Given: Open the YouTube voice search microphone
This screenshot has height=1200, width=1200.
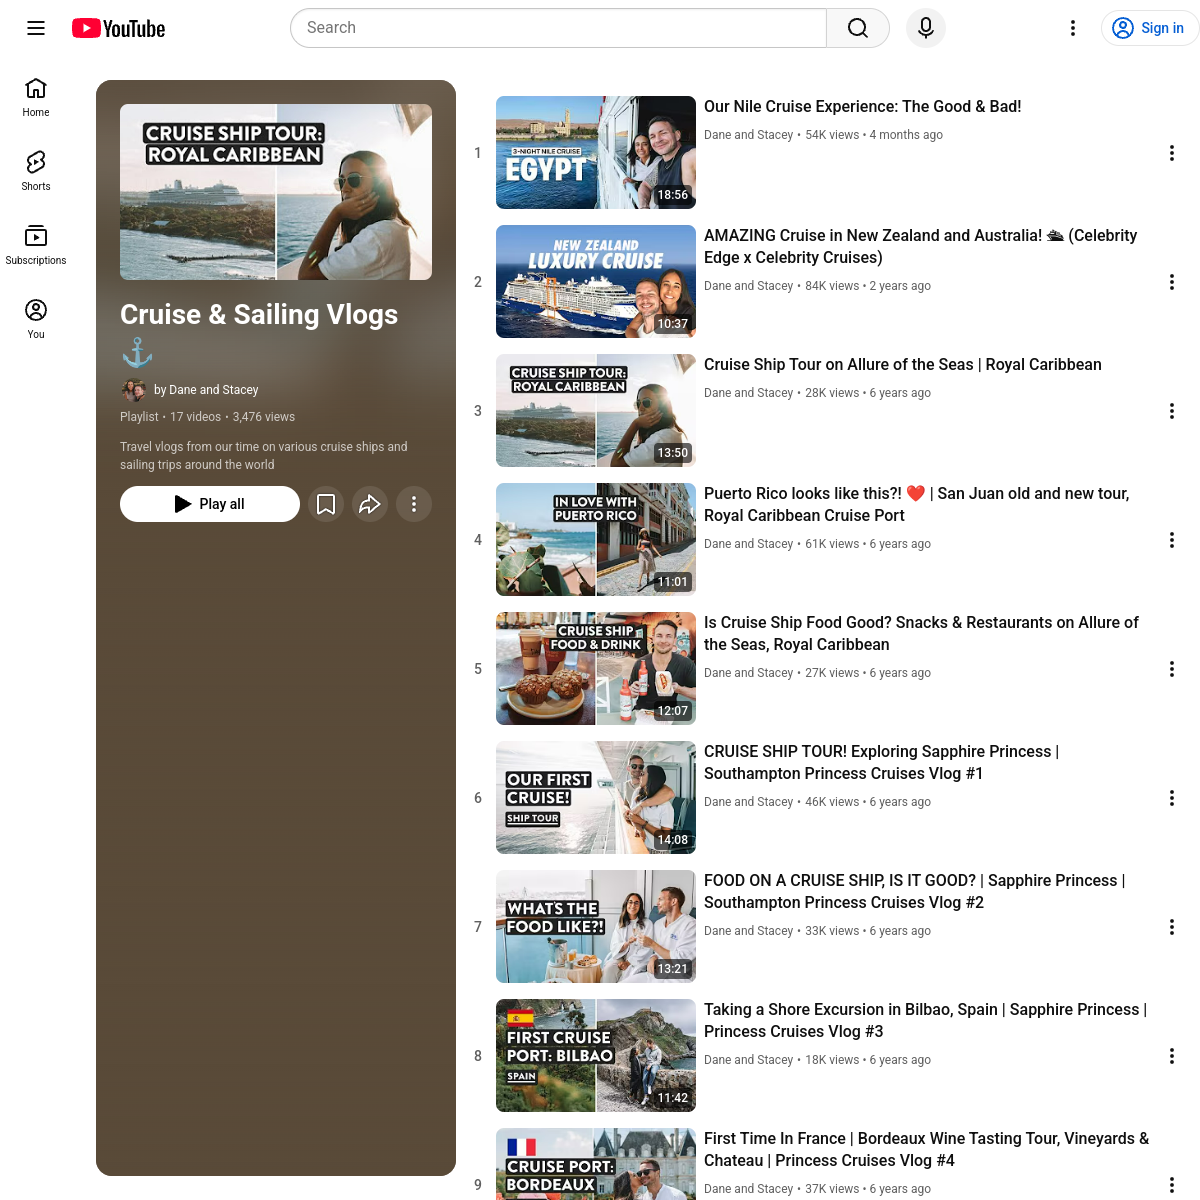Looking at the screenshot, I should tap(925, 28).
